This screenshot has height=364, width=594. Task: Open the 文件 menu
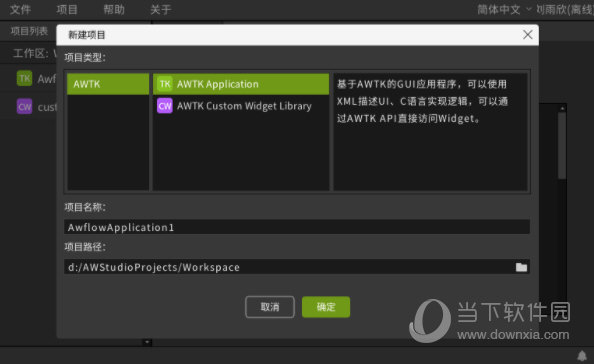(x=20, y=9)
